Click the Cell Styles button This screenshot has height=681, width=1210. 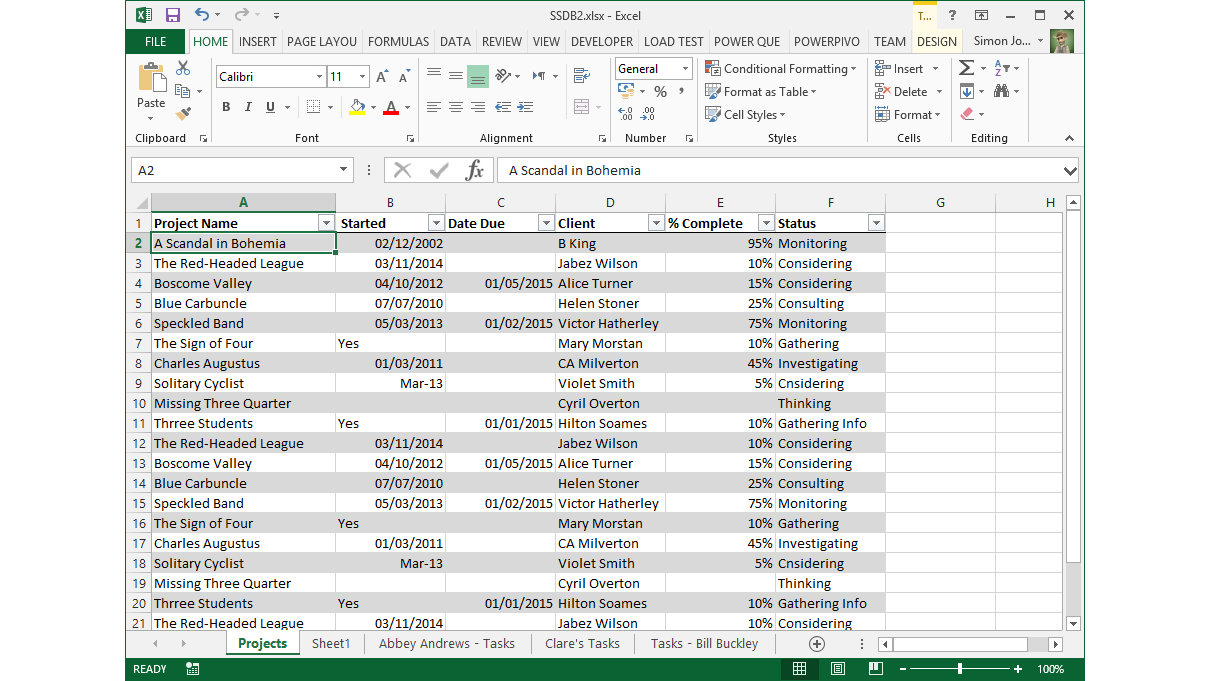745,114
